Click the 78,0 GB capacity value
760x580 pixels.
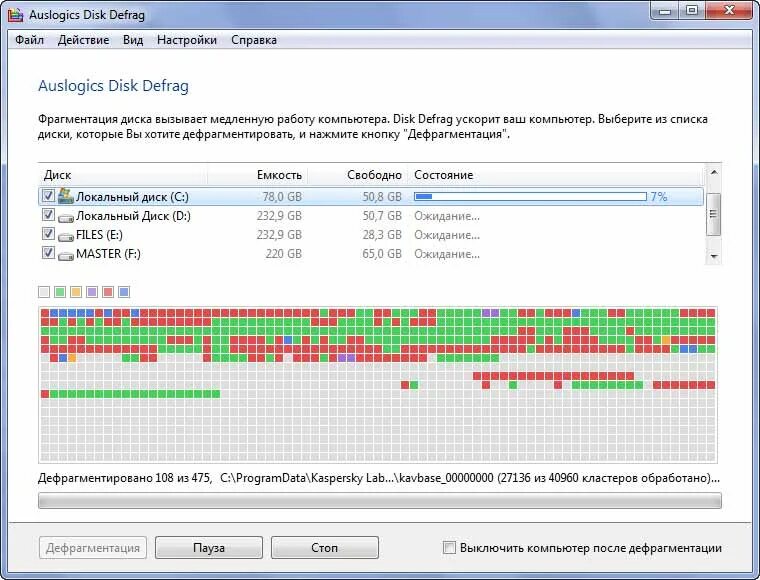(x=282, y=197)
